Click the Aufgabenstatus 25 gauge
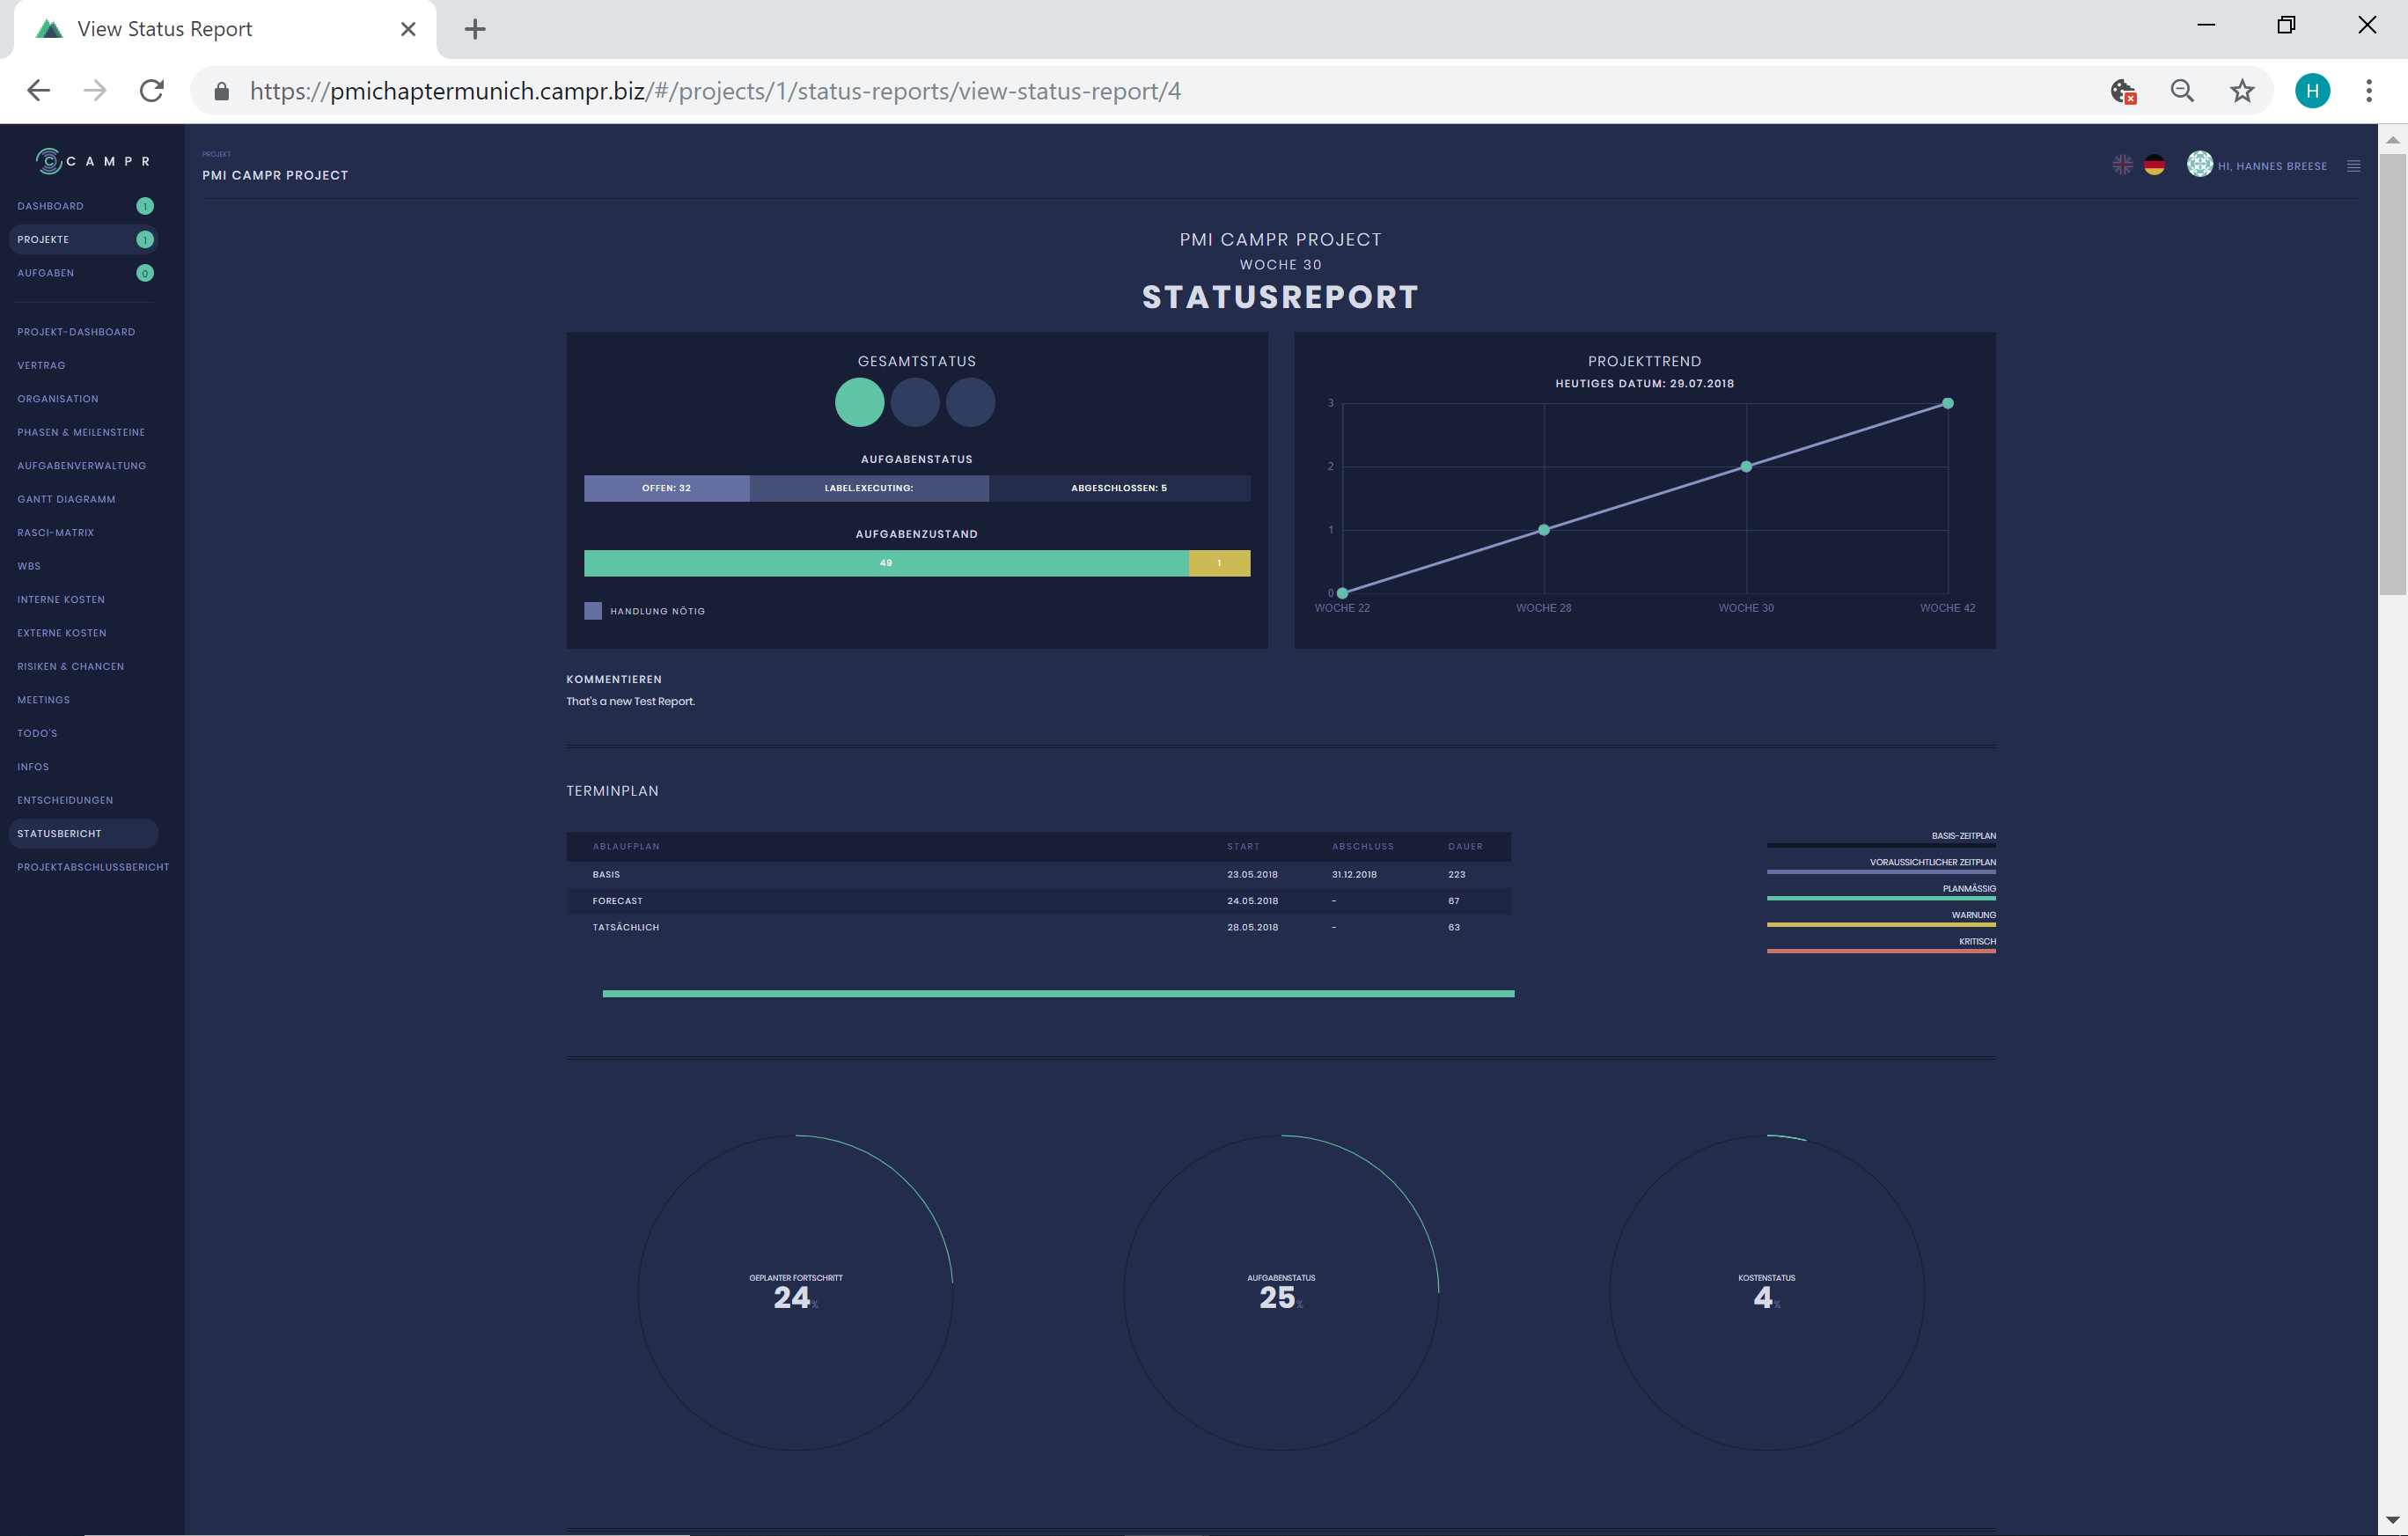This screenshot has height=1536, width=2408. [x=1281, y=1292]
